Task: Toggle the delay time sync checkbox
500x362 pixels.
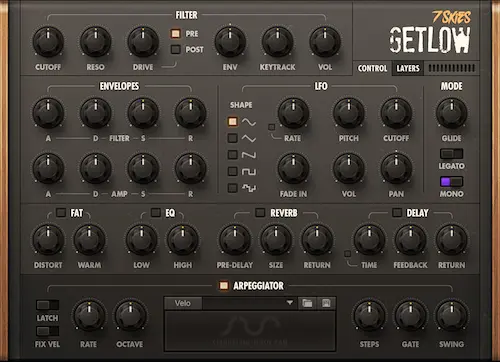Action: pyautogui.click(x=347, y=254)
